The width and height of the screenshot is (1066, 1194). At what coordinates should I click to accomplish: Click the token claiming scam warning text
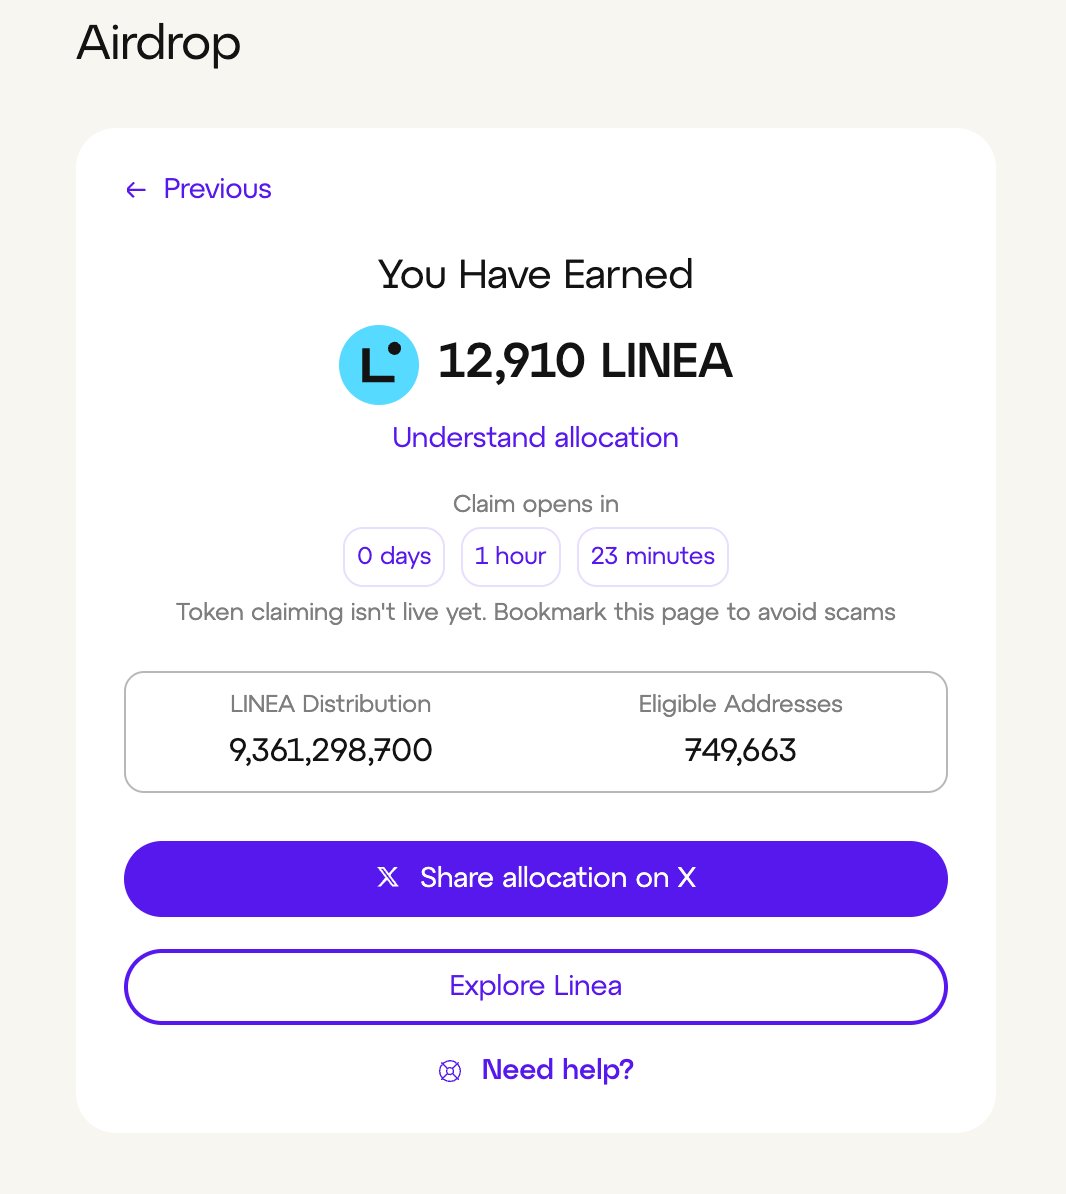point(536,612)
